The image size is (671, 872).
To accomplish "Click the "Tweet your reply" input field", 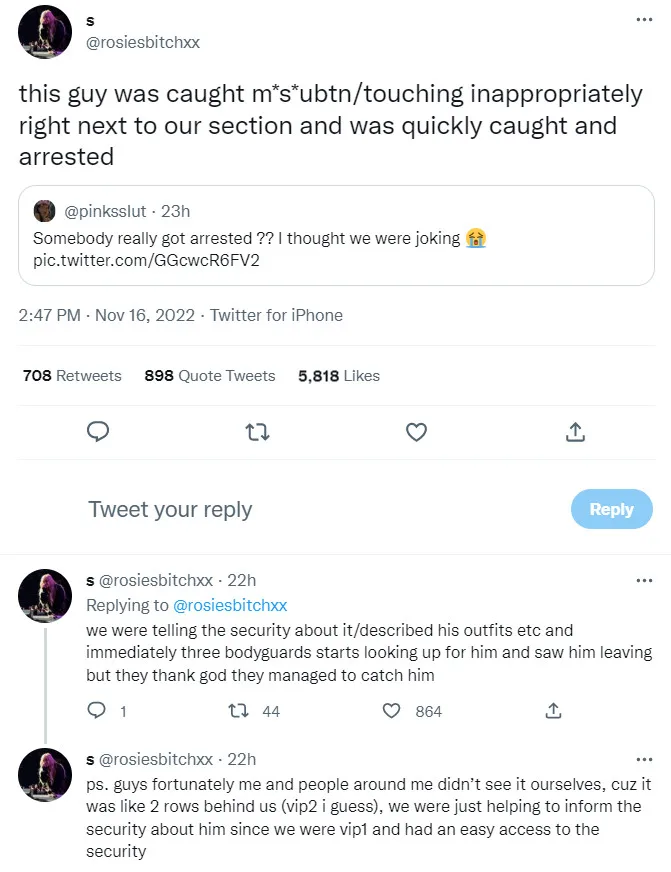I will pos(300,509).
